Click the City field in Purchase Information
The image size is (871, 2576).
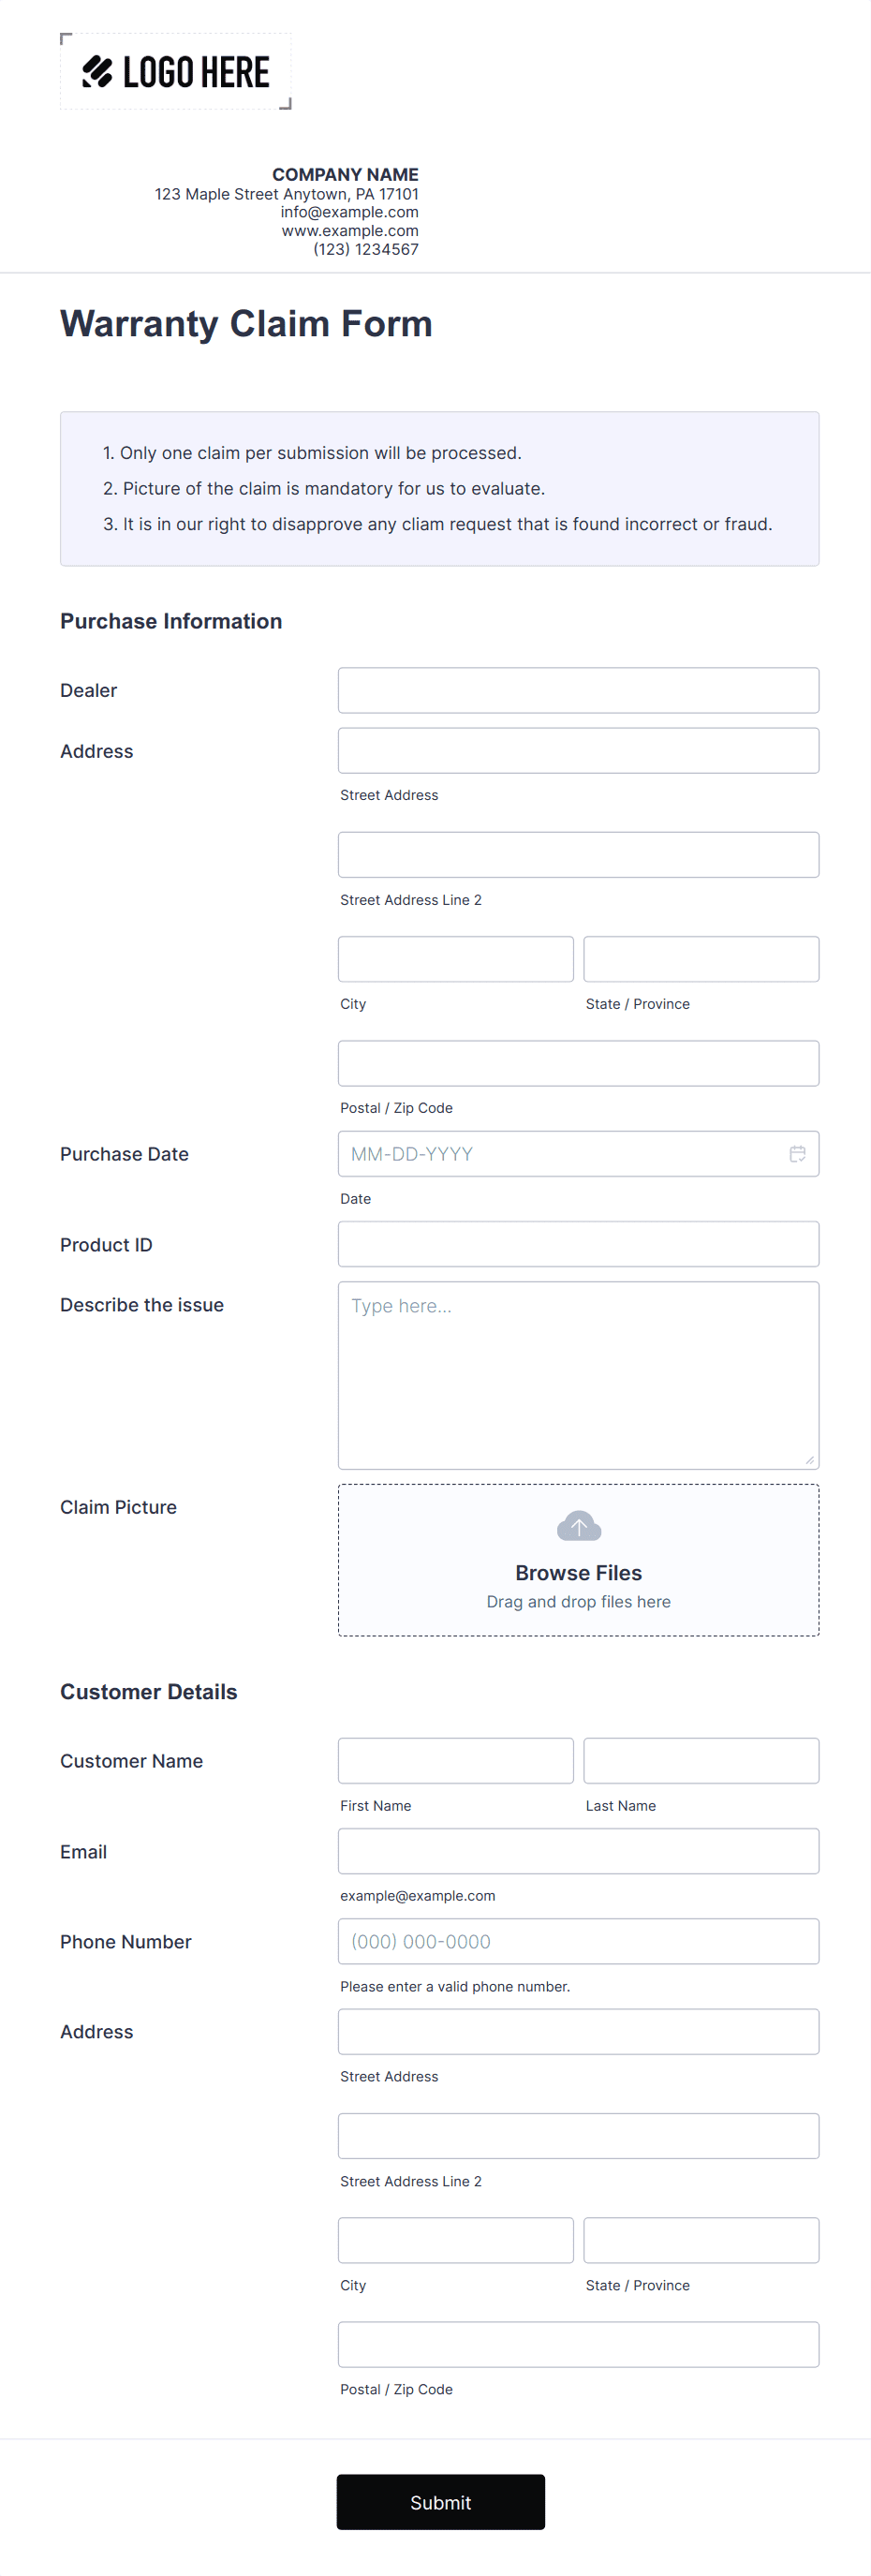point(455,958)
